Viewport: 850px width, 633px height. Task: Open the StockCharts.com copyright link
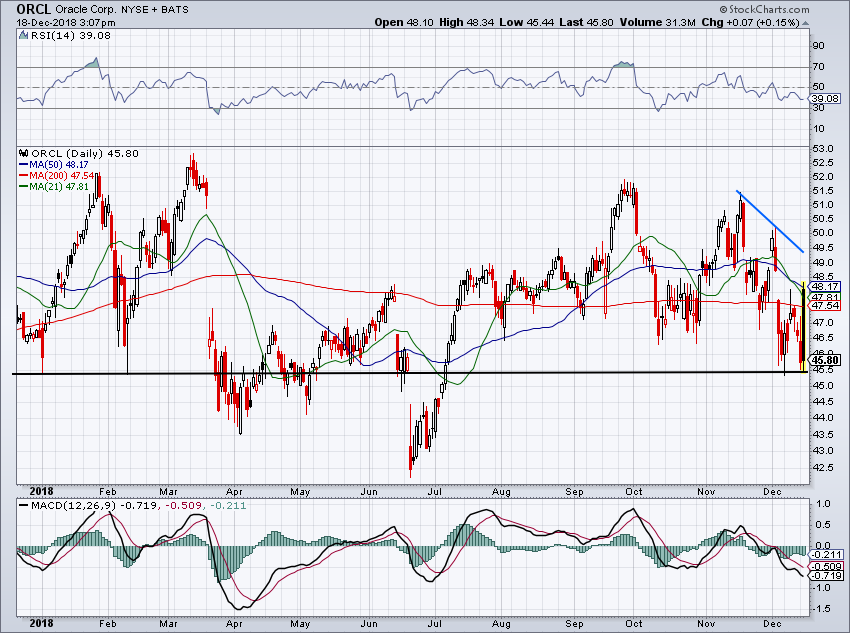[x=764, y=9]
